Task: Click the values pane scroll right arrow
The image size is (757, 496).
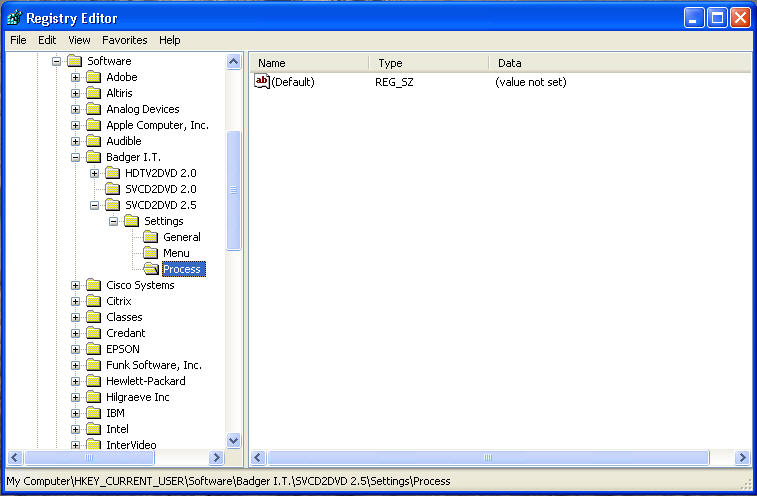Action: point(742,457)
